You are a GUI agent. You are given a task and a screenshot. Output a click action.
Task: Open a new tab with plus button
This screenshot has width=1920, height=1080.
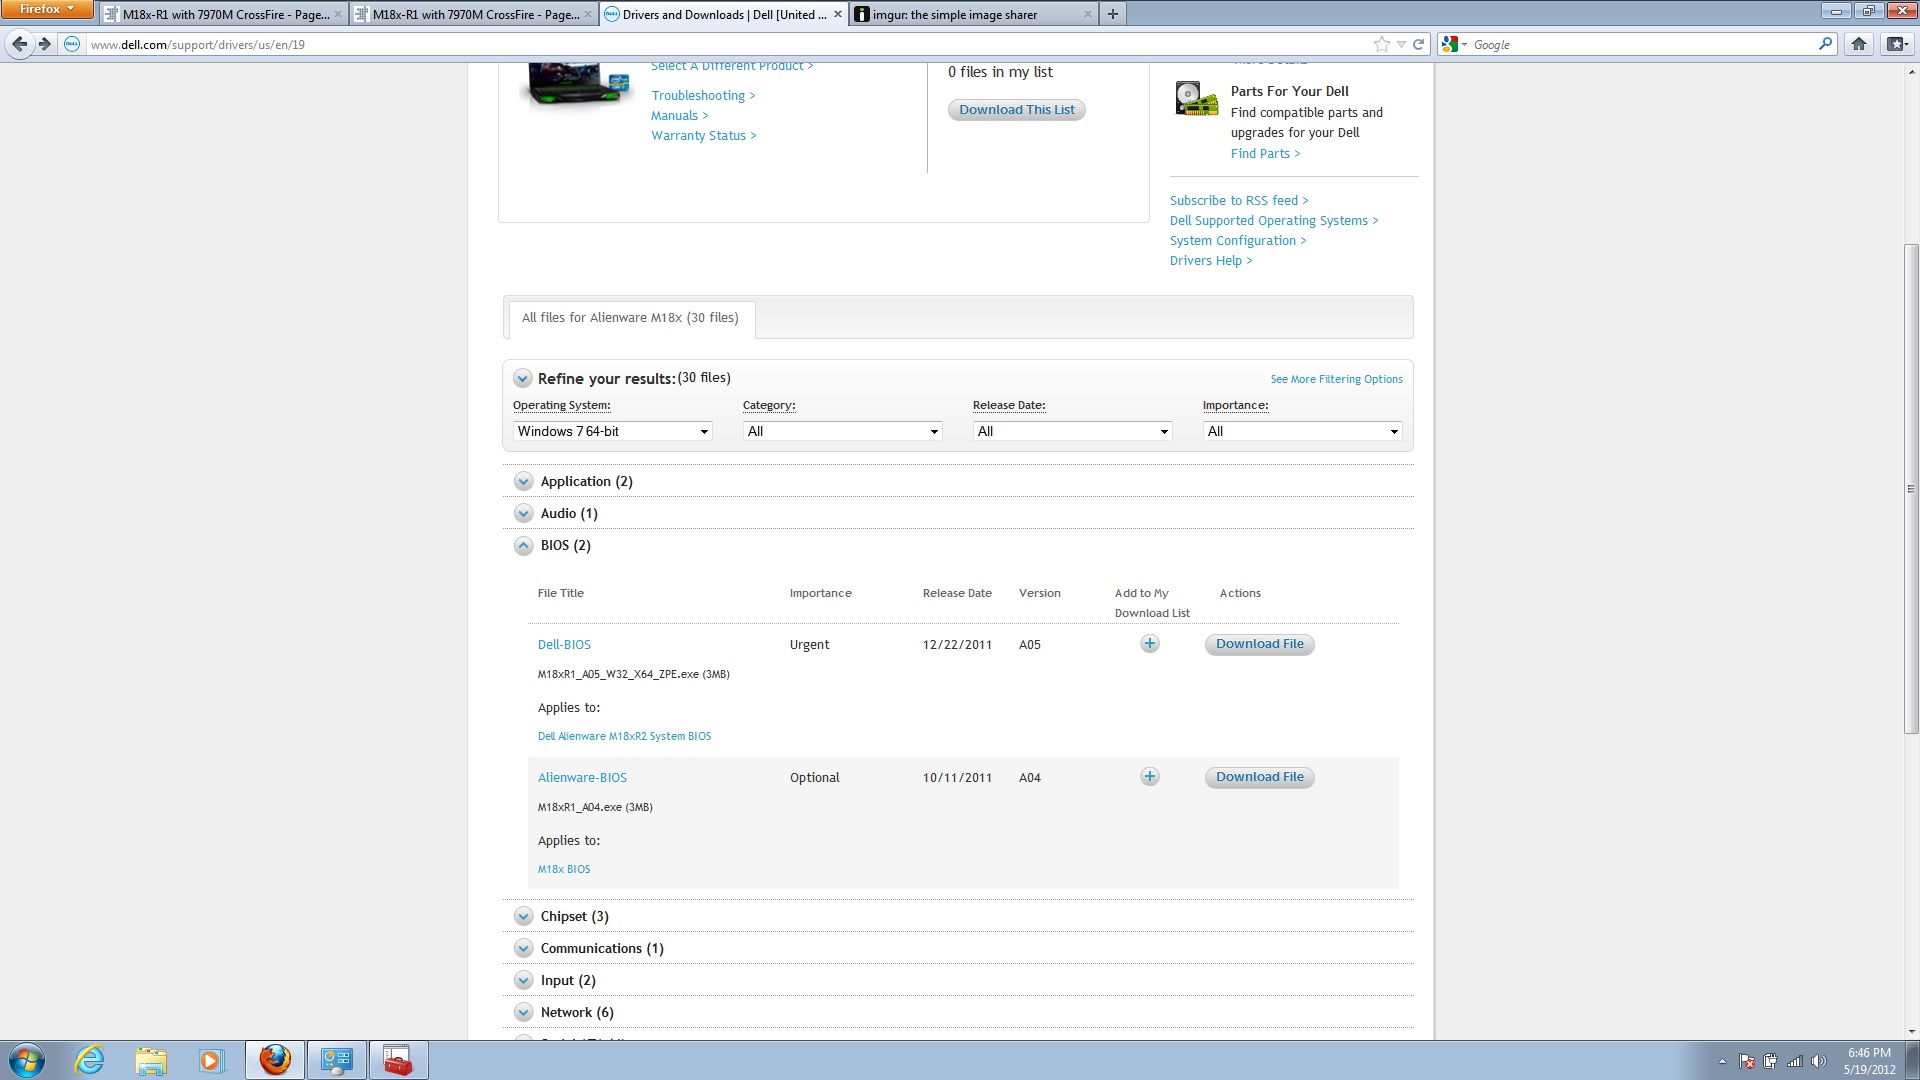click(x=1112, y=14)
